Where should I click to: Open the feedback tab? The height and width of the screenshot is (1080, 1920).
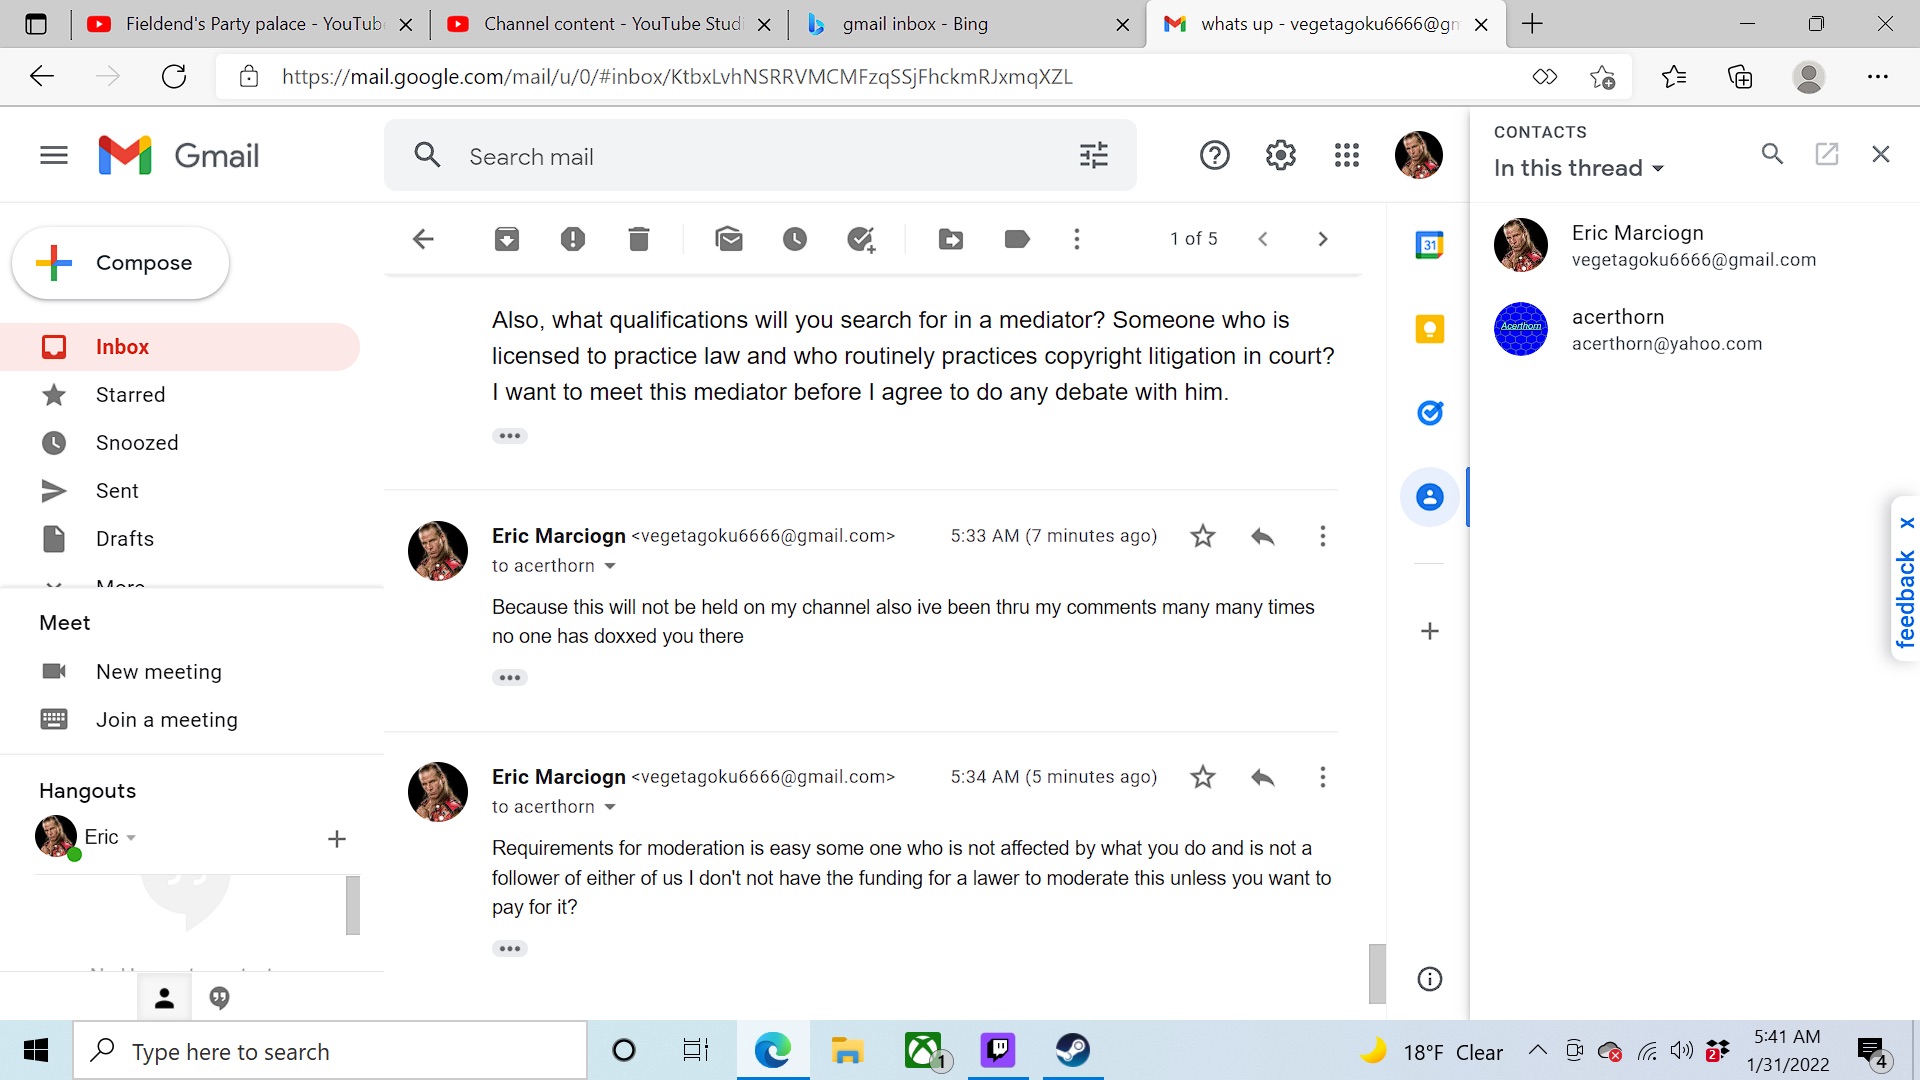coord(1905,599)
